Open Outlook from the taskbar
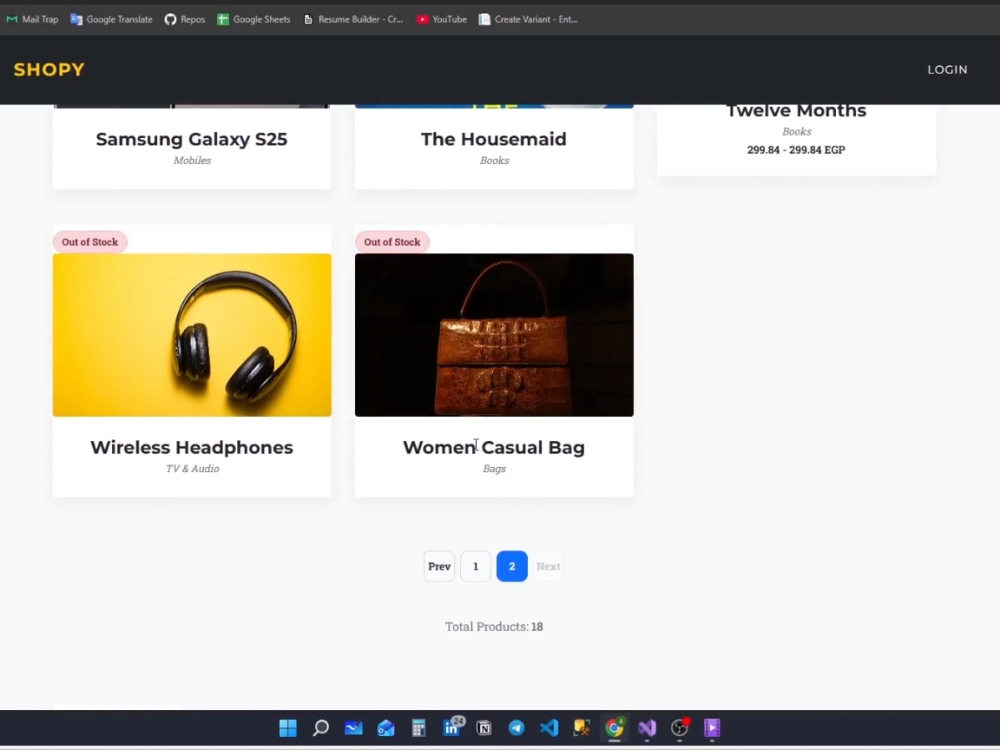The image size is (1000, 750). coord(386,728)
